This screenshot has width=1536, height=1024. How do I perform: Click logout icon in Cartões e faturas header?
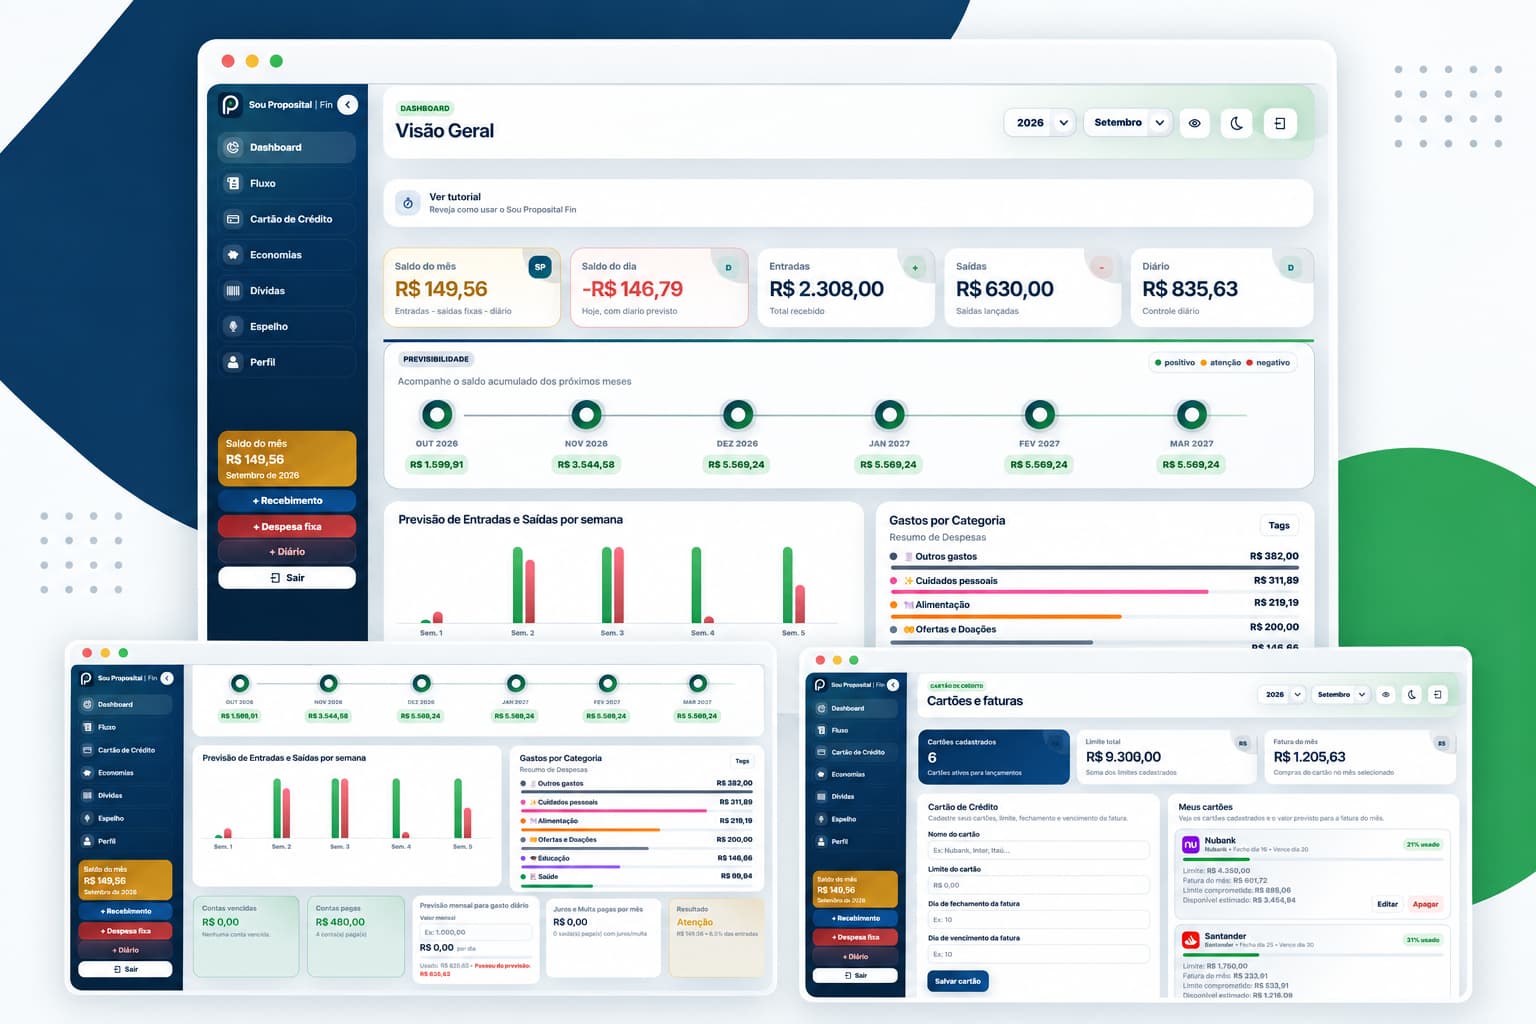pos(1437,694)
